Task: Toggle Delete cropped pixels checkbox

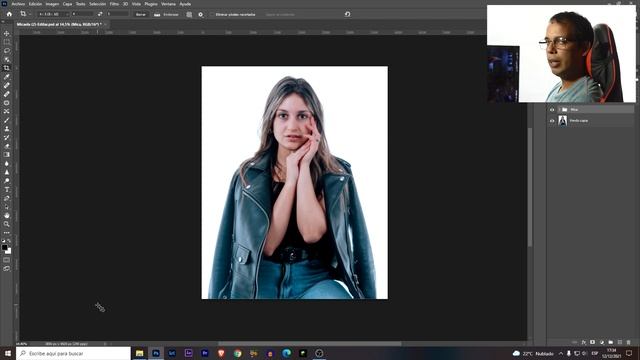Action: coord(212,14)
